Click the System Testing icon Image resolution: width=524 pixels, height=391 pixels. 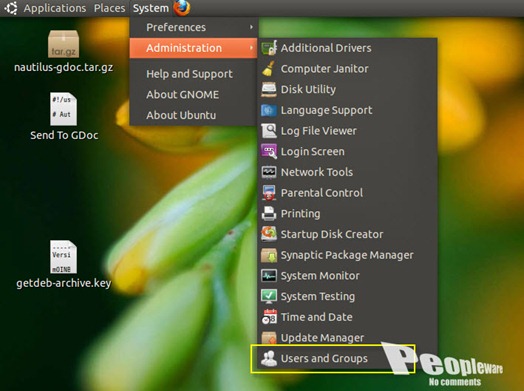269,296
